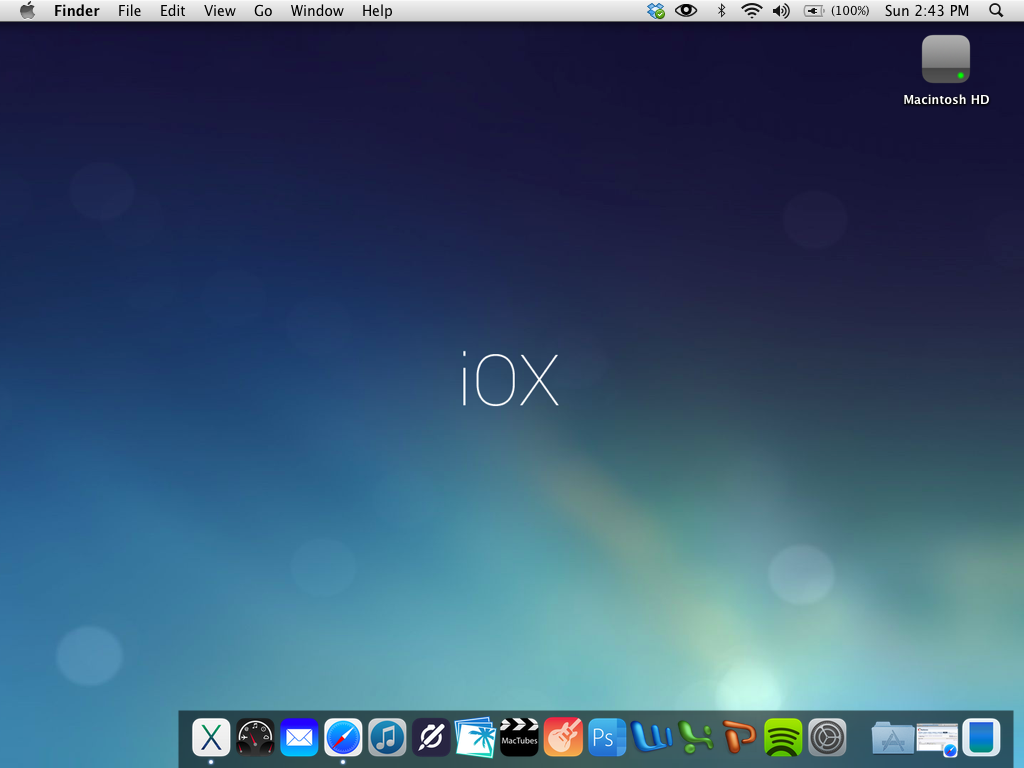Launch GarageBand from the dock

[563, 737]
